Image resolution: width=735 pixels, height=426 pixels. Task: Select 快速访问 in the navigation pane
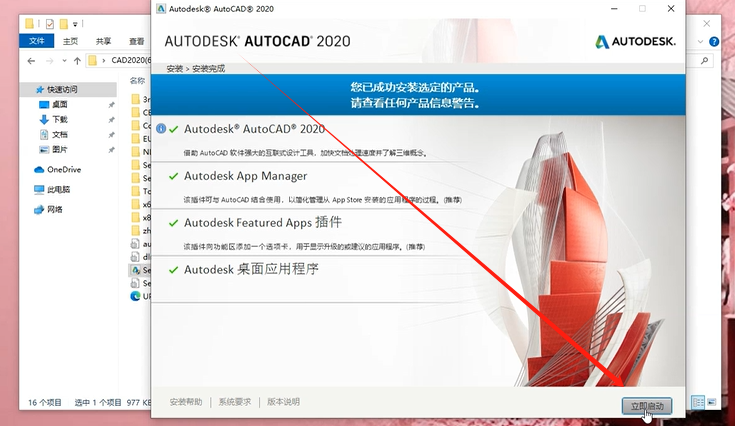62,89
